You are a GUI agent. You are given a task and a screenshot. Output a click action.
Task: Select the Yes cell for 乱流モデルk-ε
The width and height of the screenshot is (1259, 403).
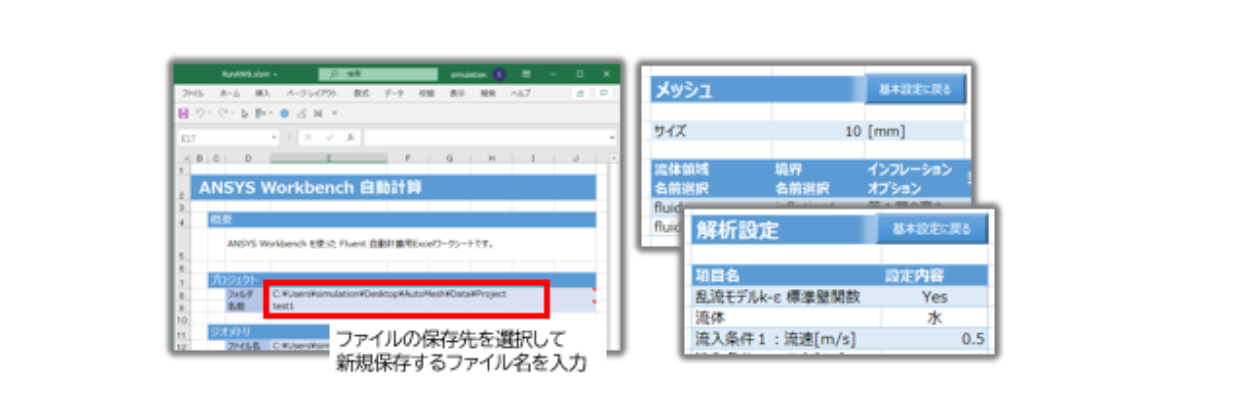pyautogui.click(x=935, y=296)
